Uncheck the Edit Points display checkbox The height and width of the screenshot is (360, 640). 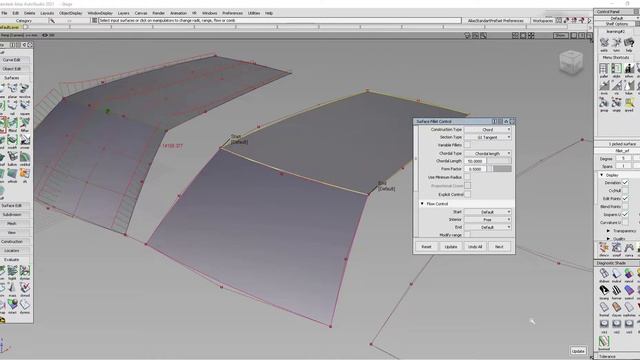[625, 198]
